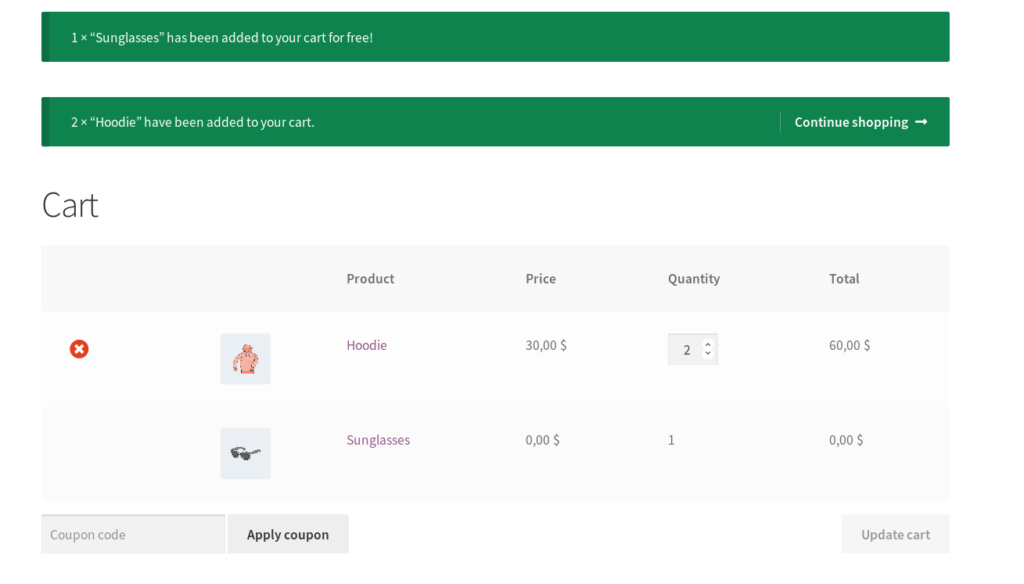
Task: Click the Sunglasses added for free notice
Action: point(496,37)
